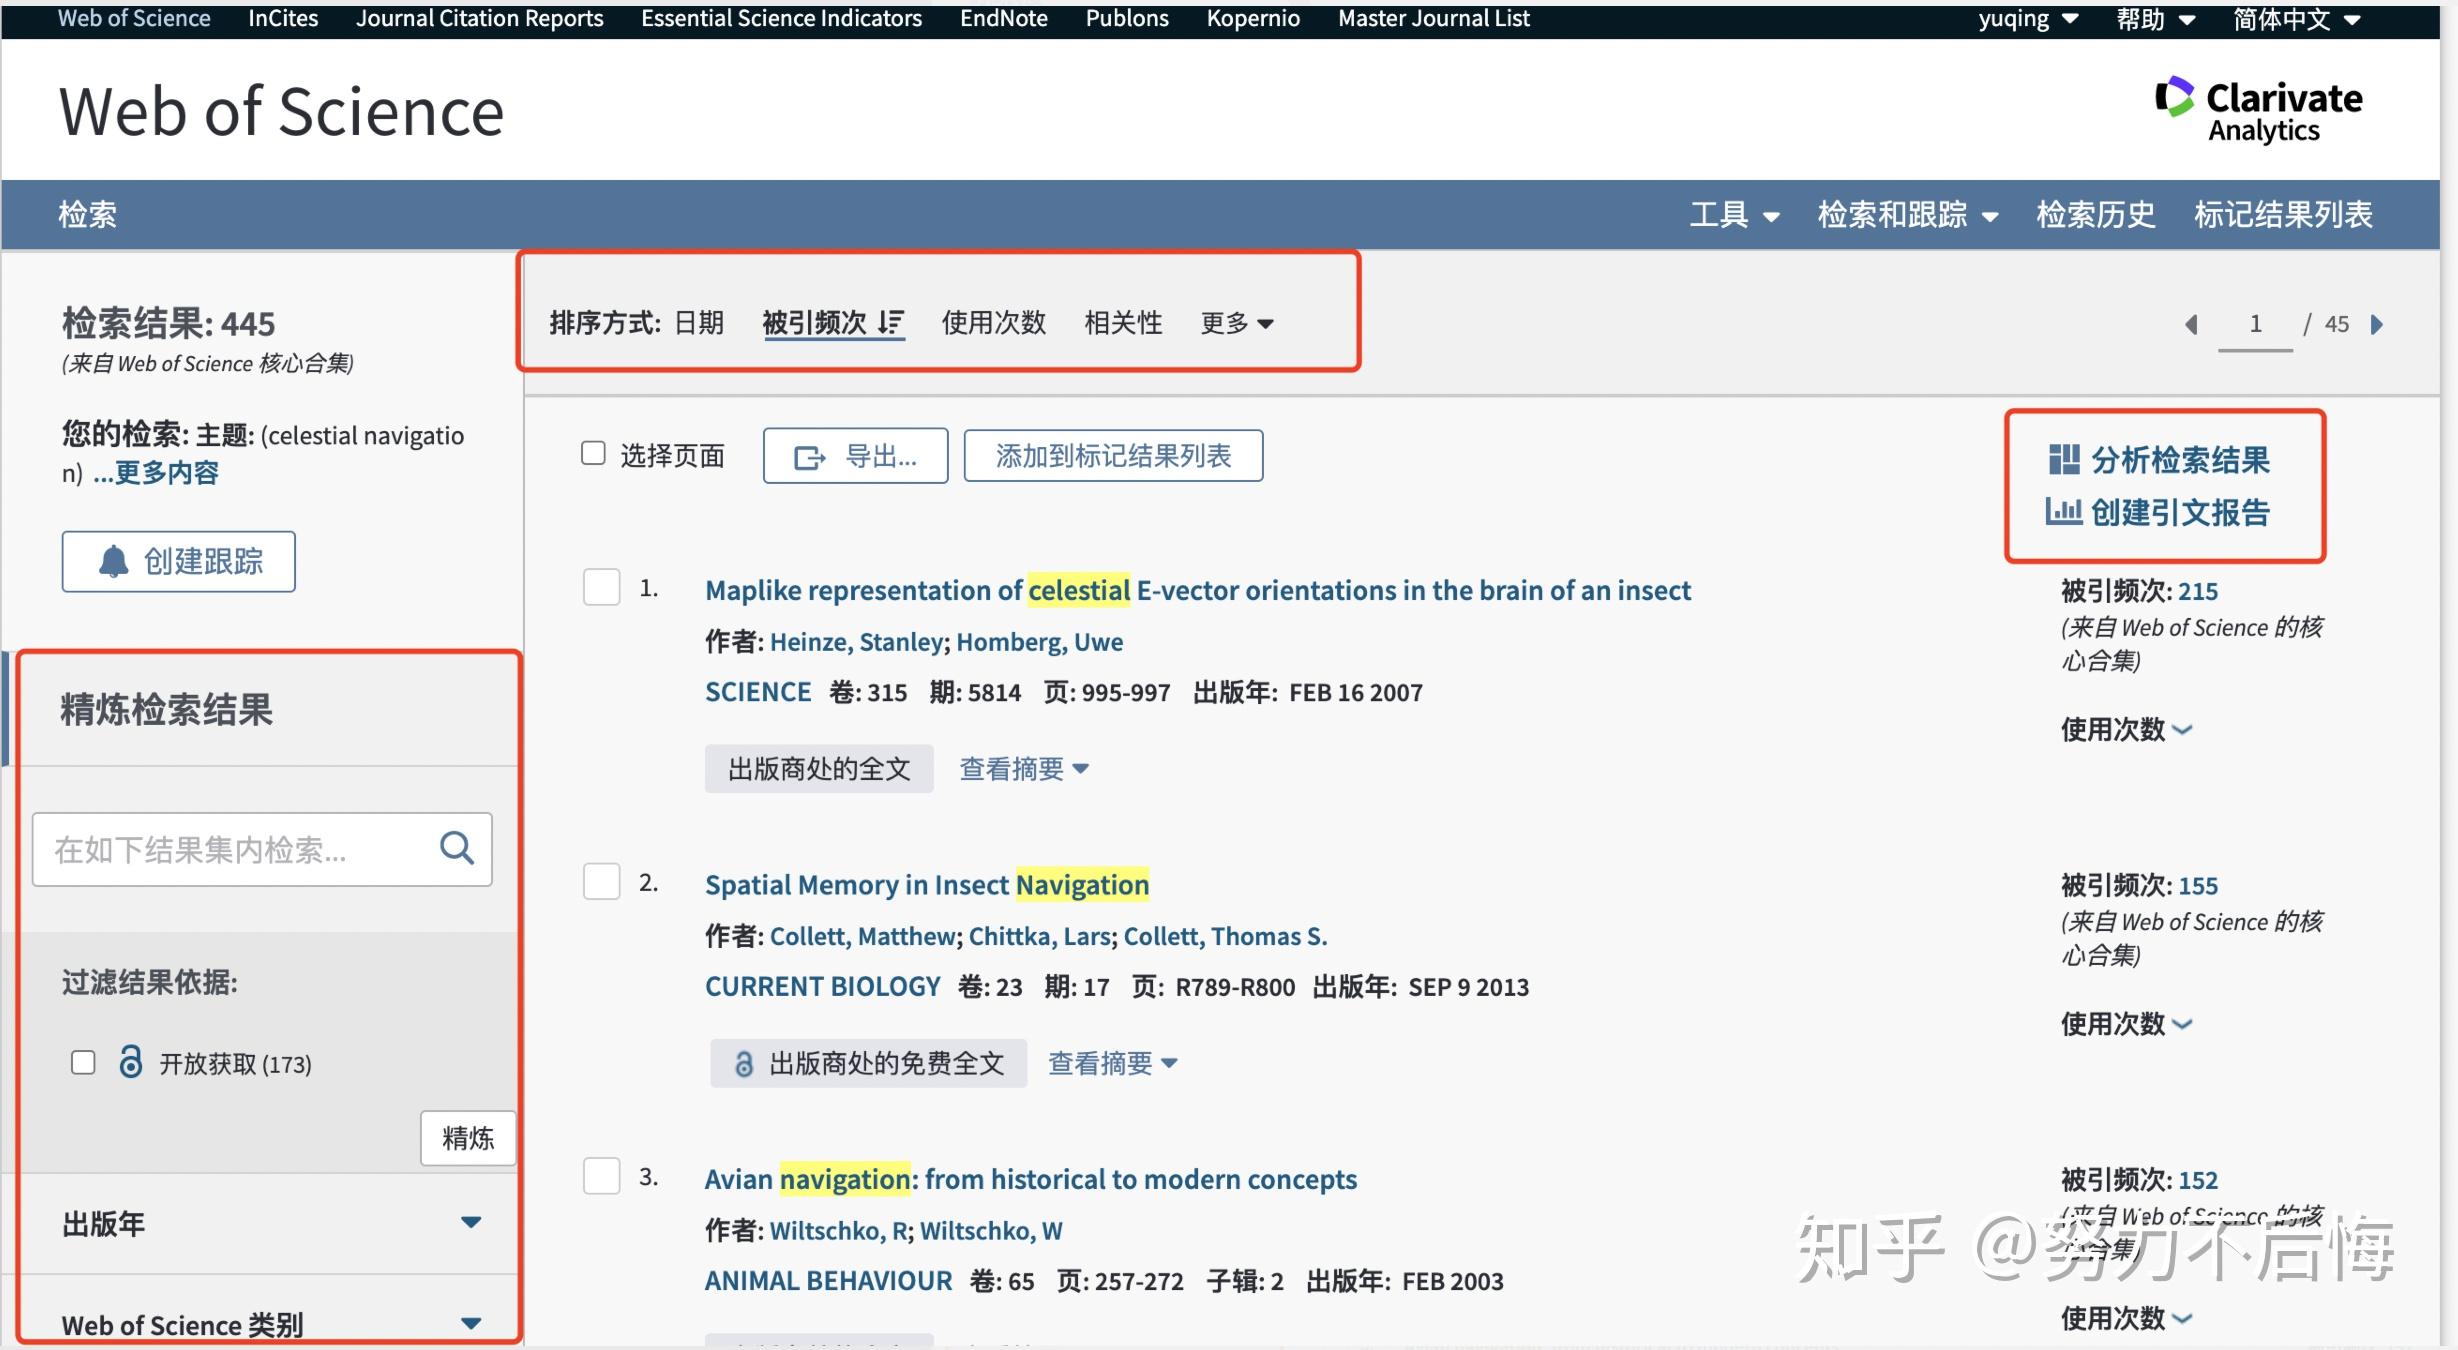Image resolution: width=2458 pixels, height=1350 pixels.
Task: Open EndNote in the top bar
Action: tap(1003, 18)
